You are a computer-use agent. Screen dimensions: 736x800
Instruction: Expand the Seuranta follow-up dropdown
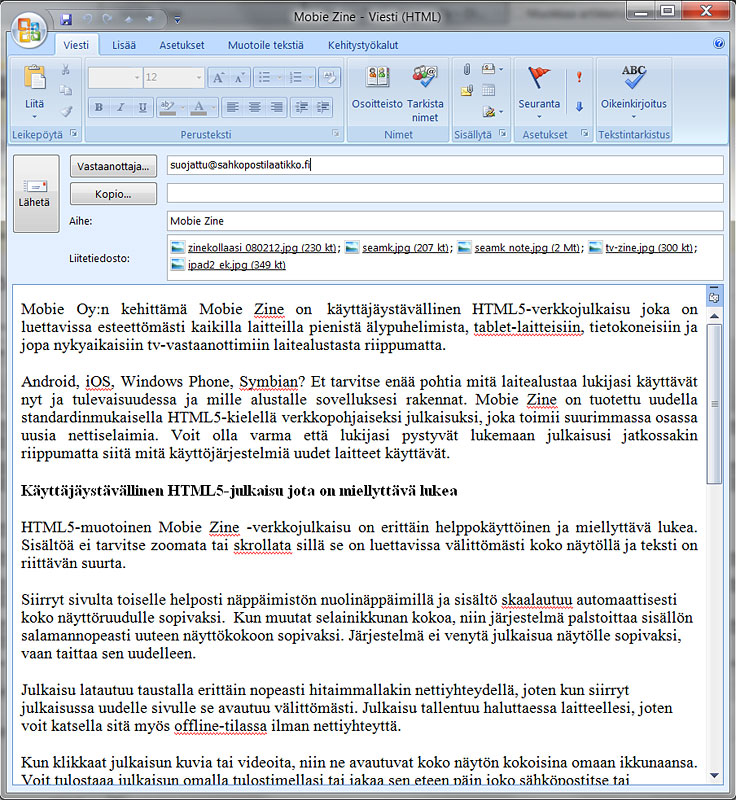(x=539, y=115)
